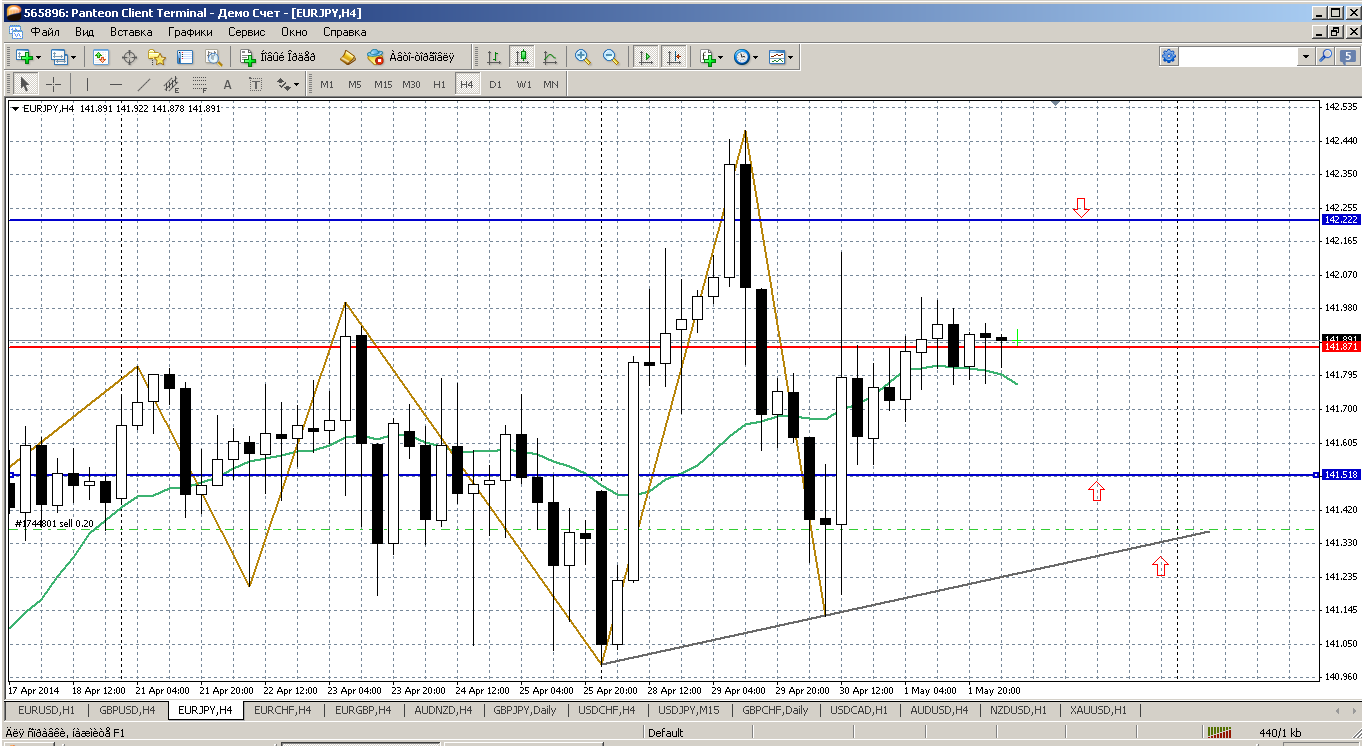Open the periodicity clock dropdown

(746, 57)
